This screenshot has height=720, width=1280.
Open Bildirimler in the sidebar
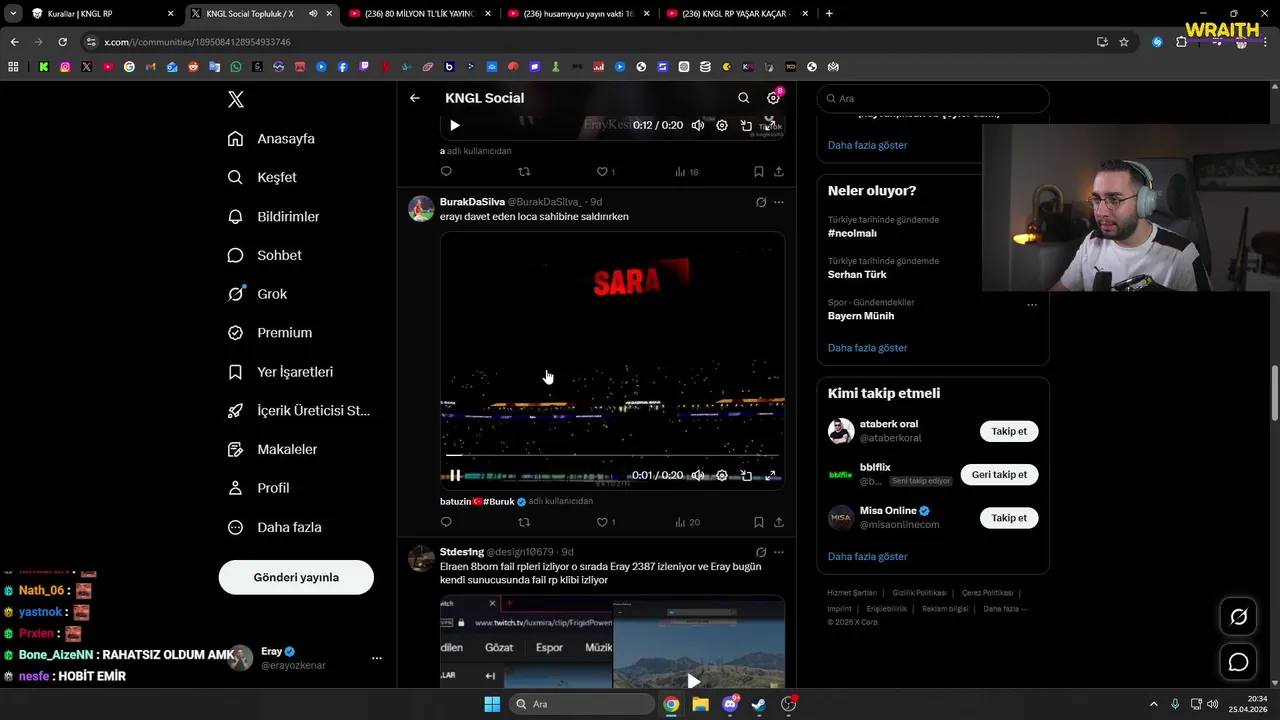[x=273, y=216]
